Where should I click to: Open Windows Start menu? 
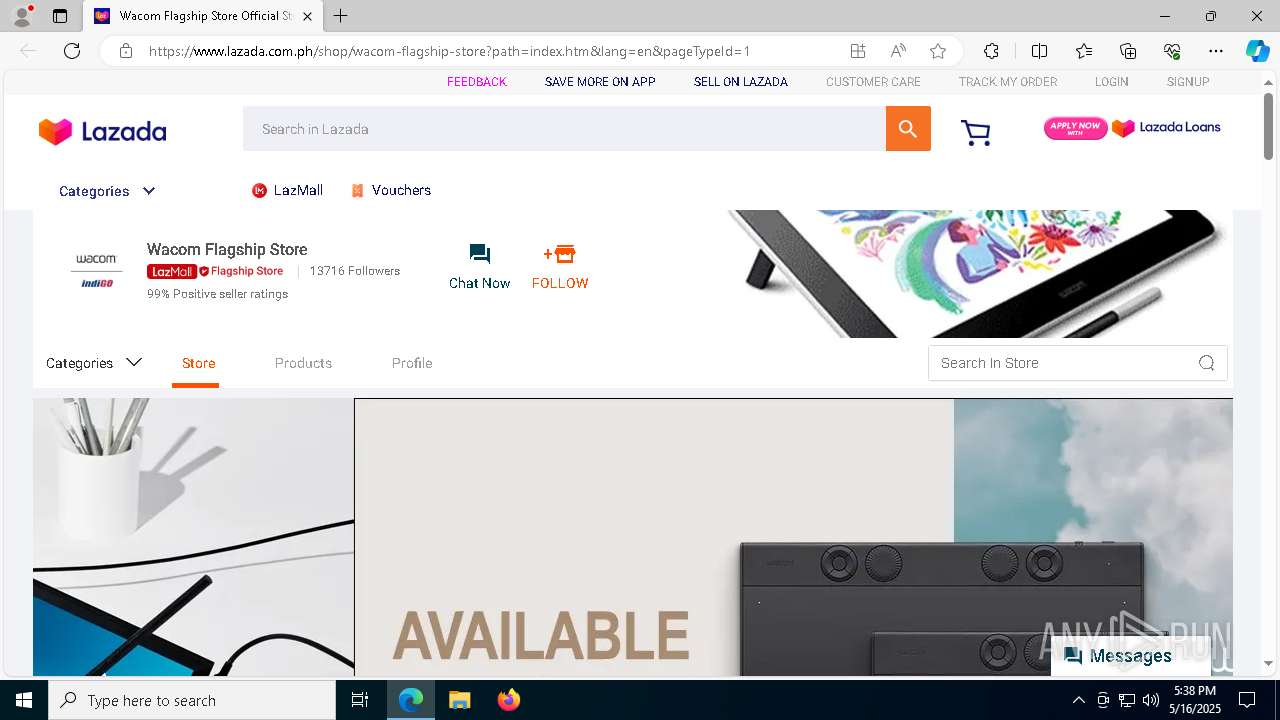(x=24, y=700)
